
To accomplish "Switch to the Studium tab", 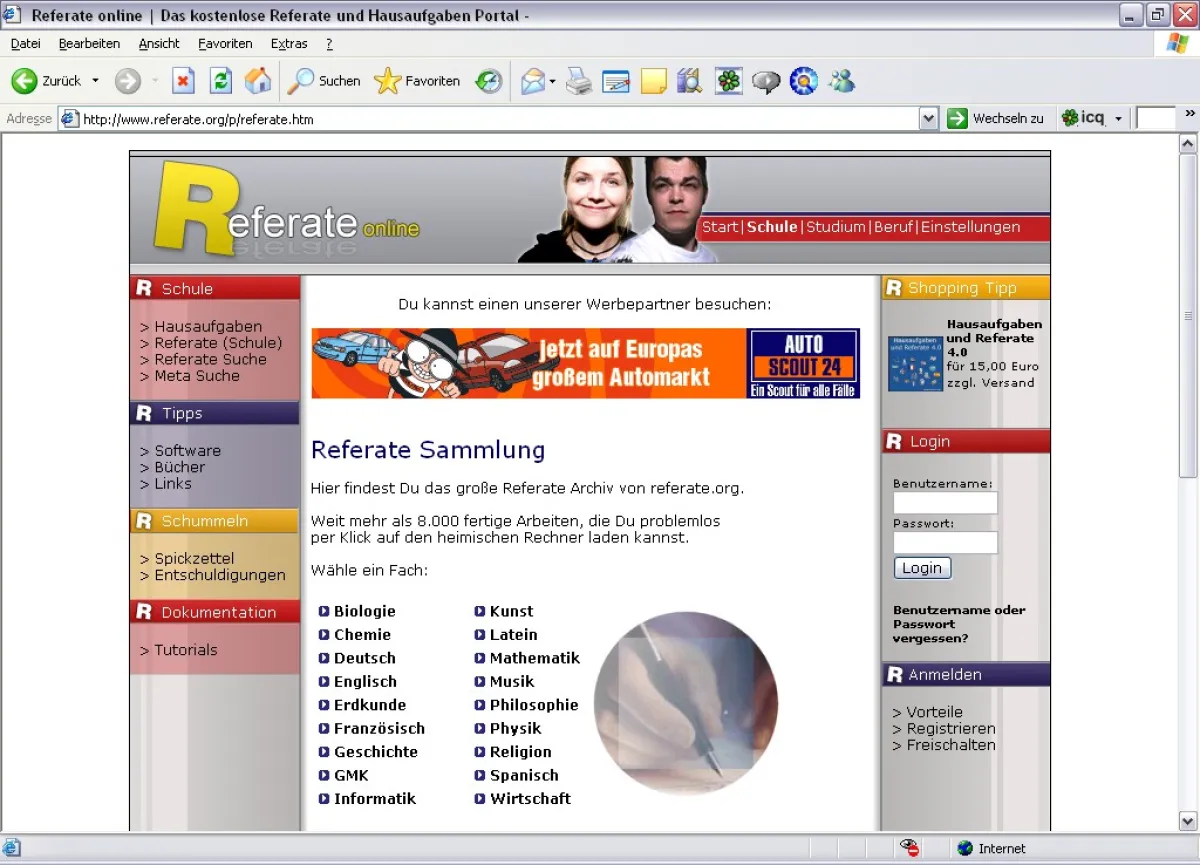I will 836,227.
